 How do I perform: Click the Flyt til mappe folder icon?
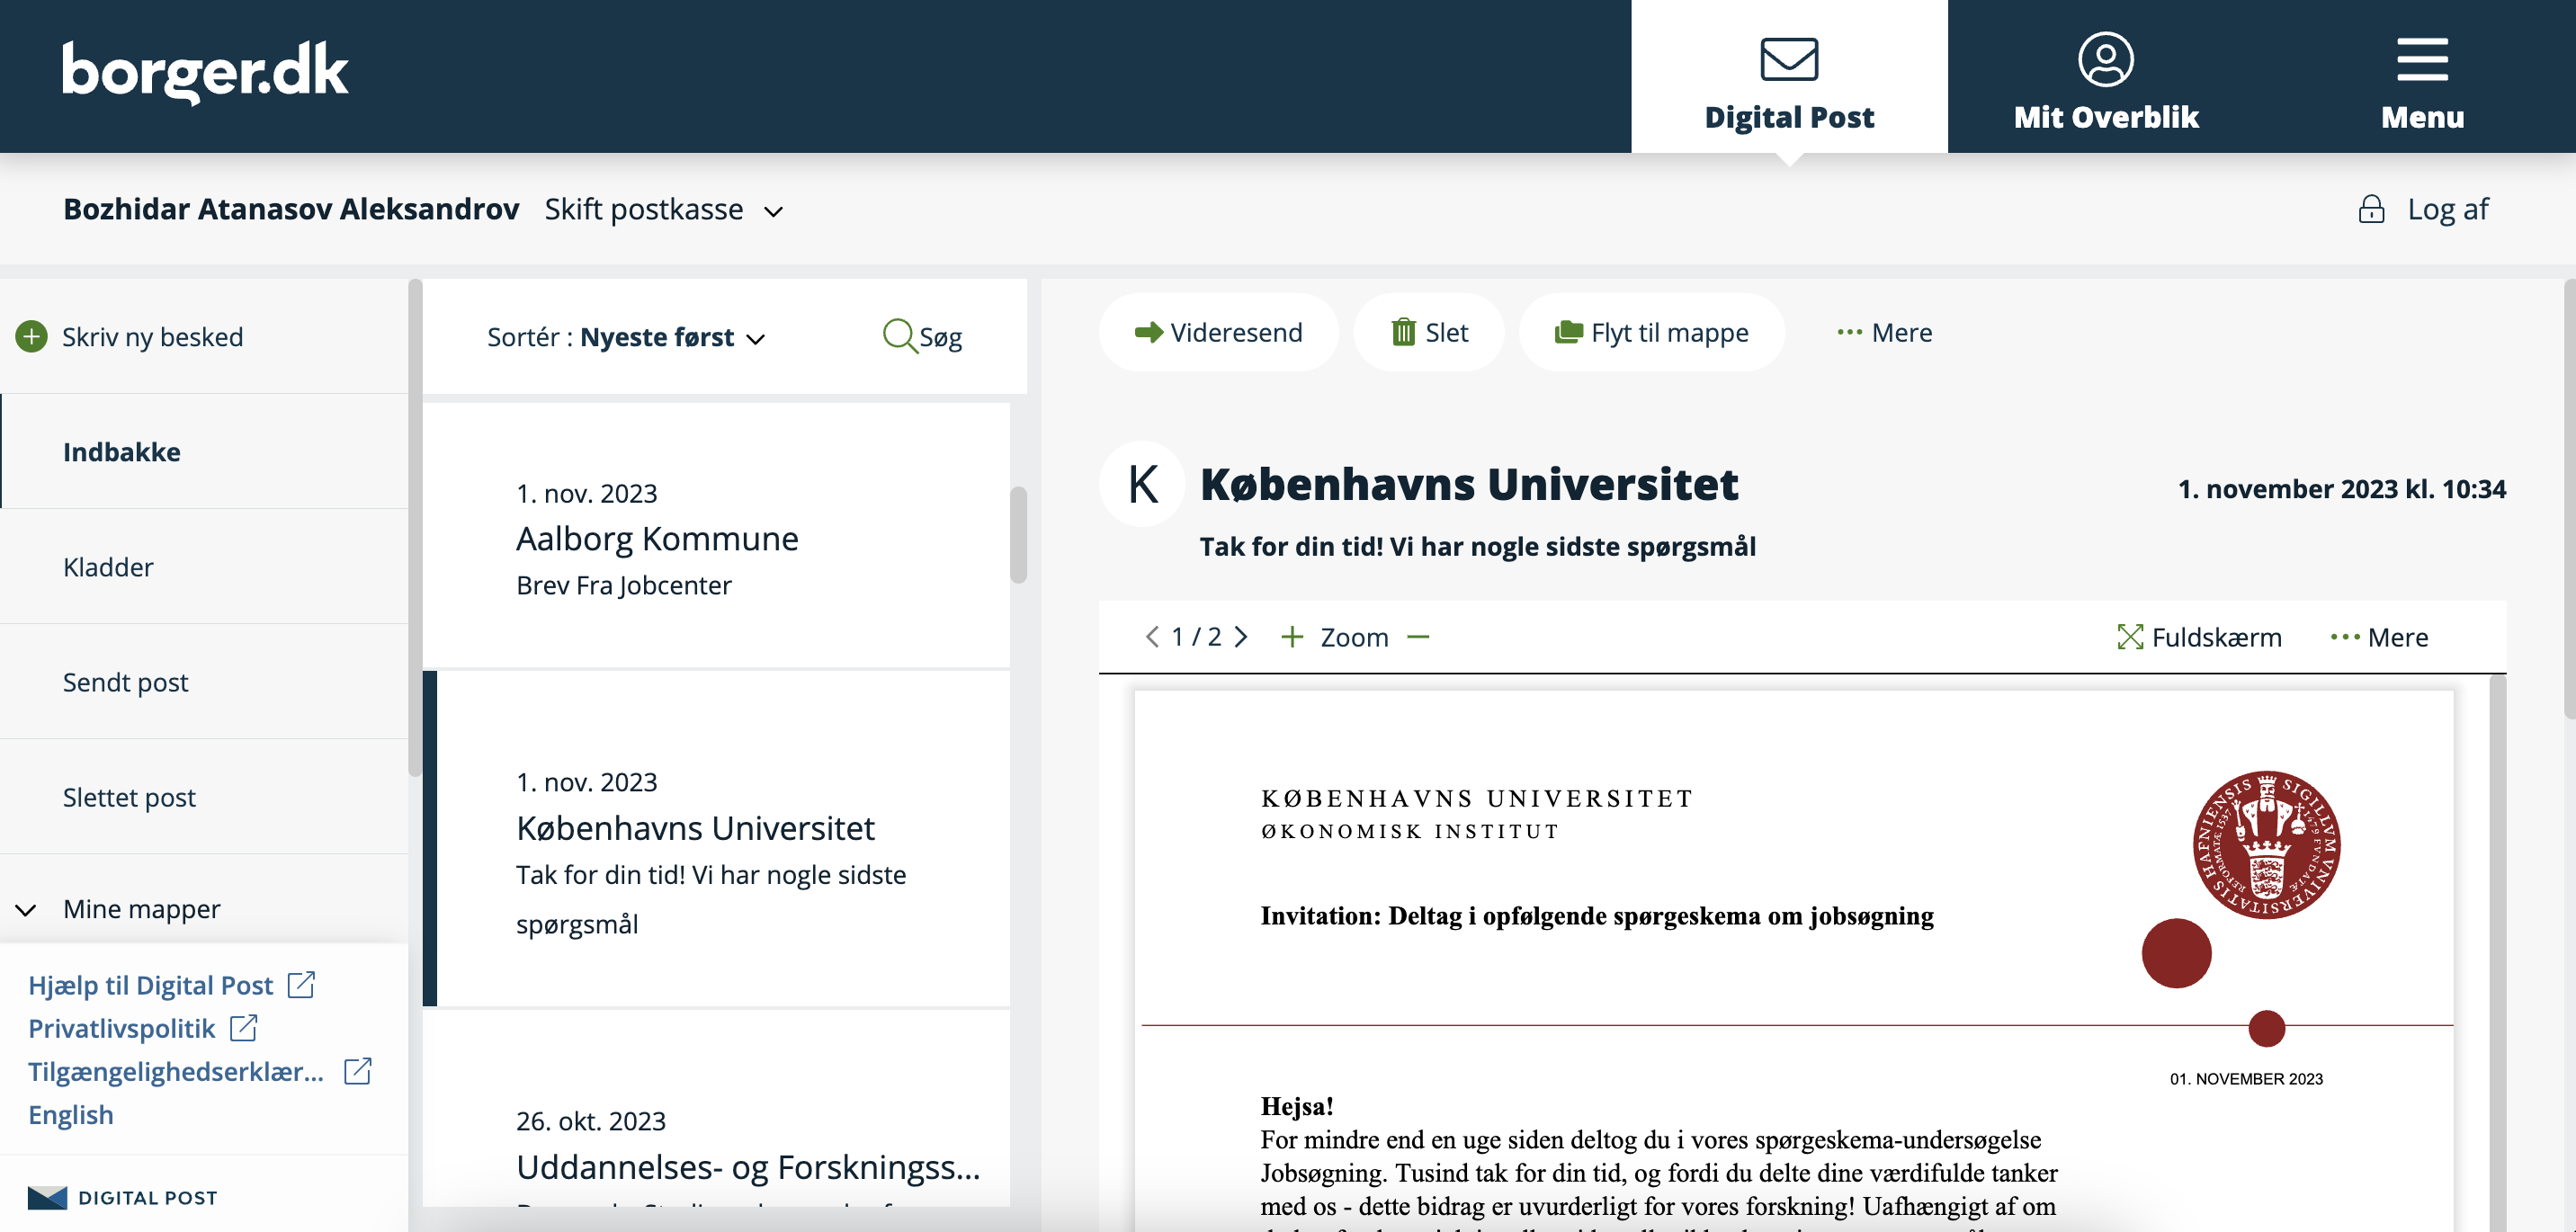1568,332
